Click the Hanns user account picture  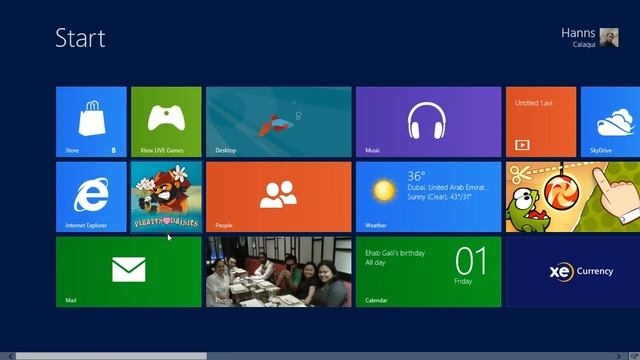tap(609, 38)
